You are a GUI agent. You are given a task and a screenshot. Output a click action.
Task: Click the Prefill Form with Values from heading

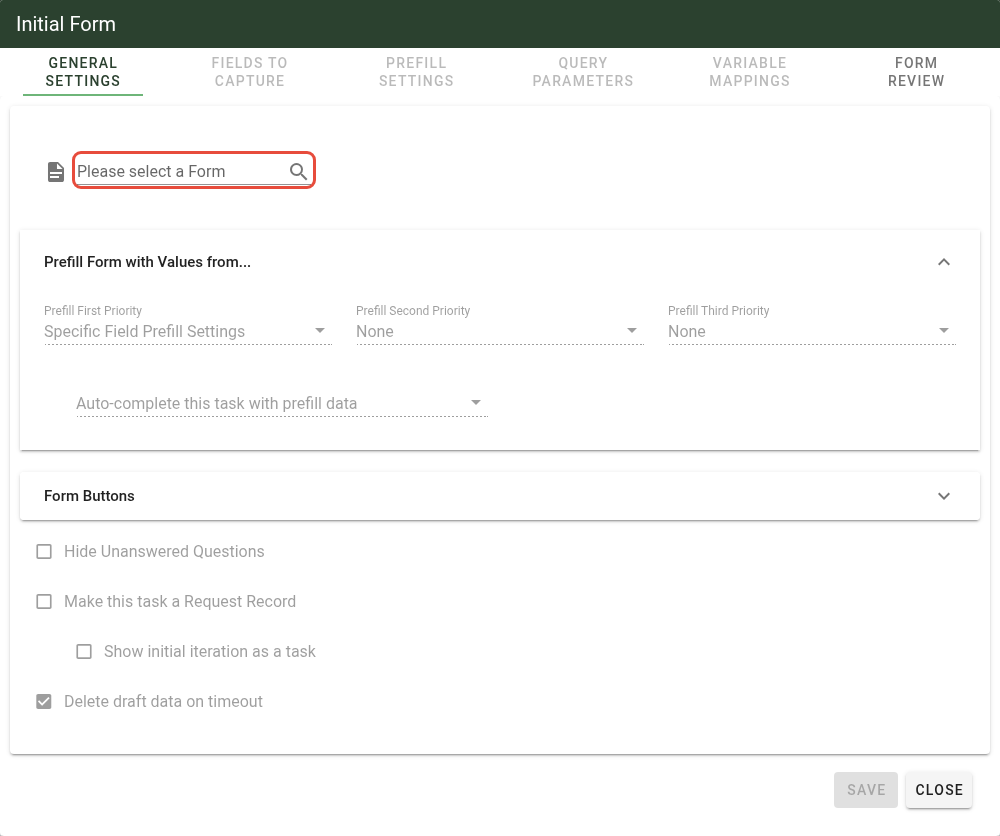point(147,262)
